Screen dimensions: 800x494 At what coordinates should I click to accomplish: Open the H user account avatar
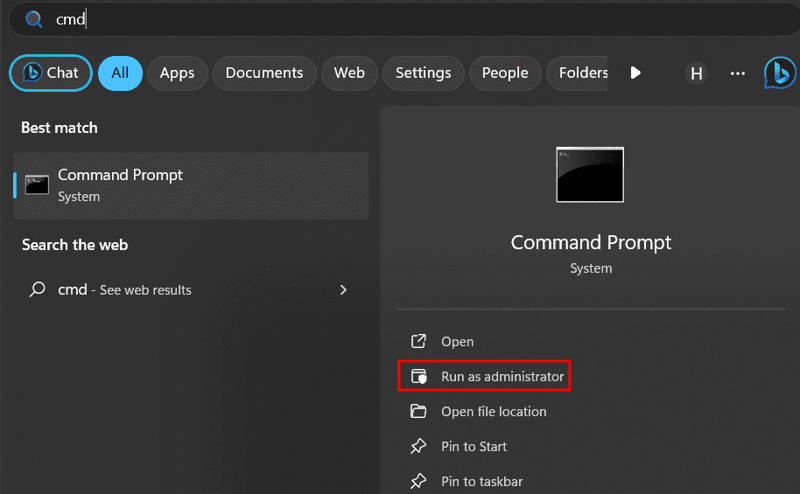[x=696, y=73]
